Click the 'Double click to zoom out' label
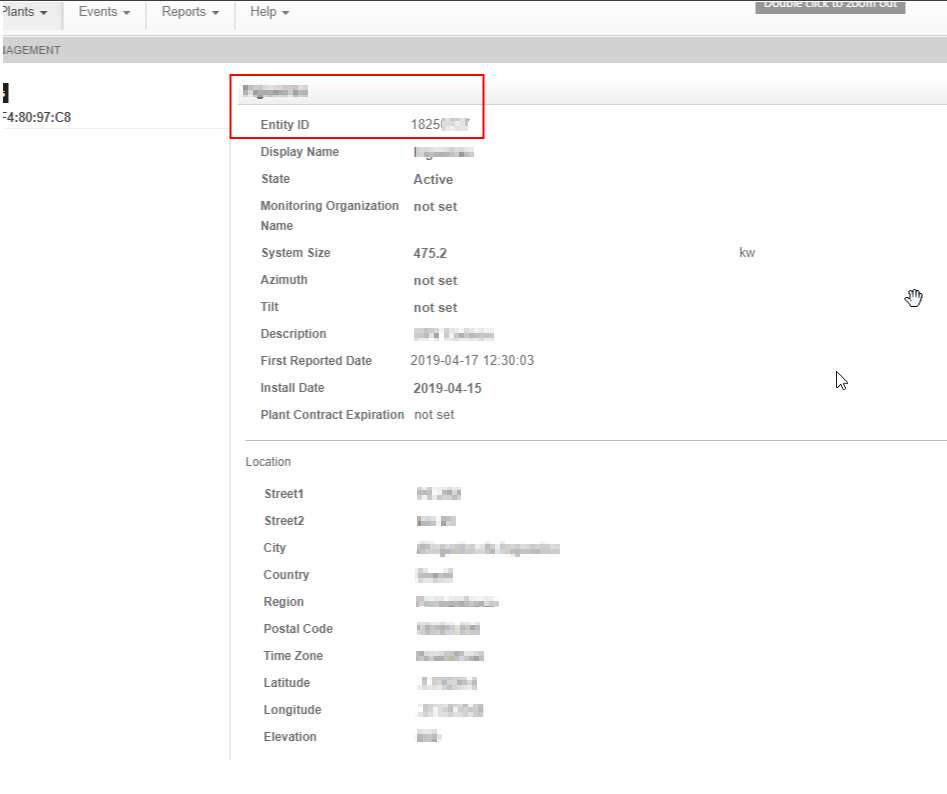947x794 pixels. point(830,5)
